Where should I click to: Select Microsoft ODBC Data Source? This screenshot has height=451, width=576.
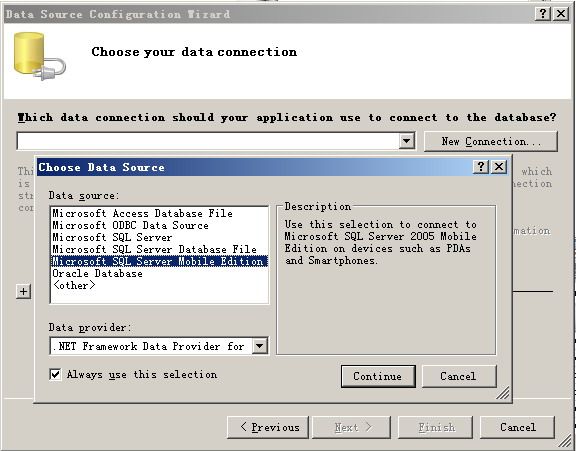(130, 226)
